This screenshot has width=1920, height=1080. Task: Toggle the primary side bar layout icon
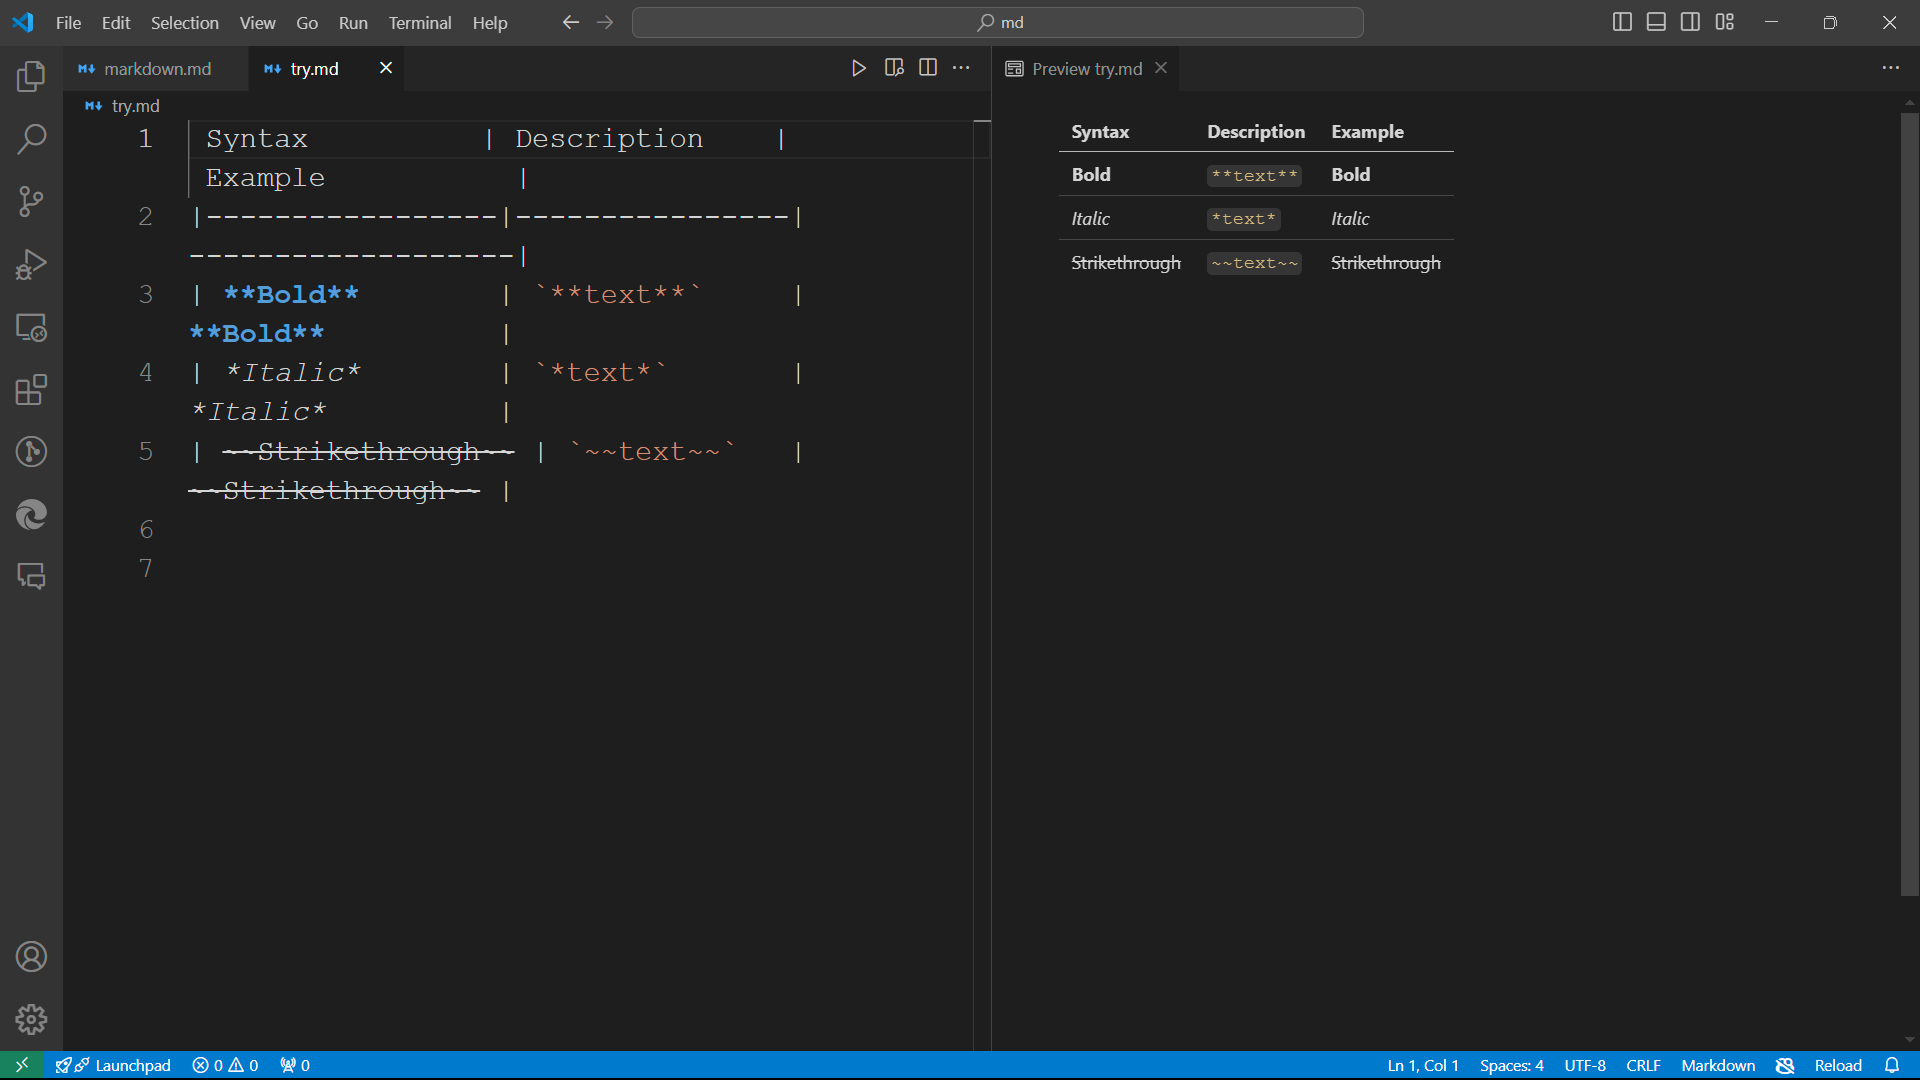1622,22
